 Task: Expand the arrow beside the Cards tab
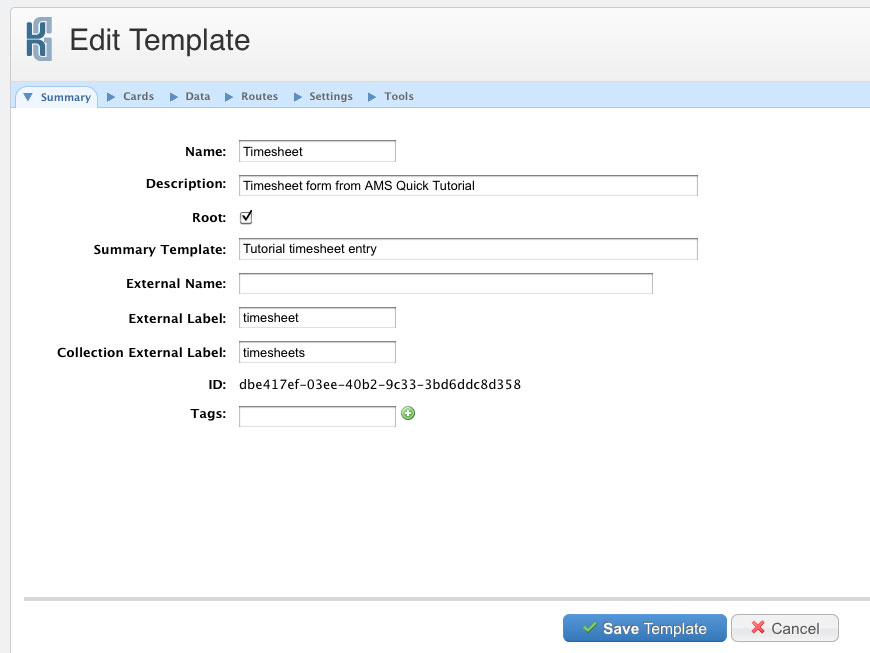pyautogui.click(x=111, y=97)
